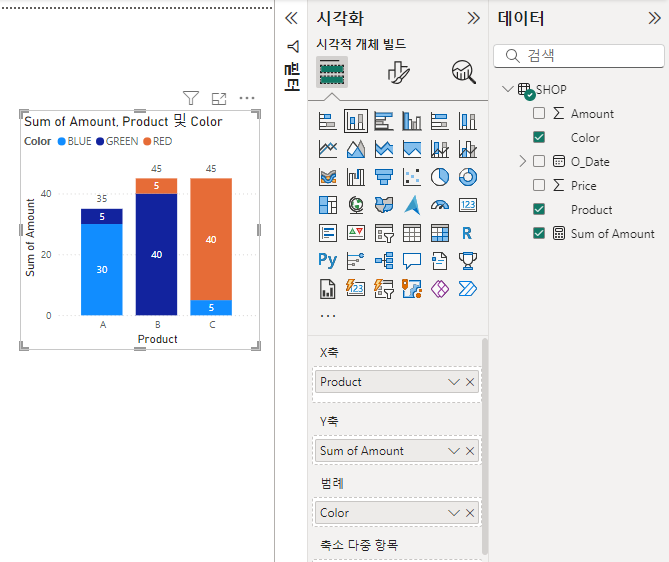The height and width of the screenshot is (562, 669).
Task: Select the Power Apps visual
Action: (439, 289)
